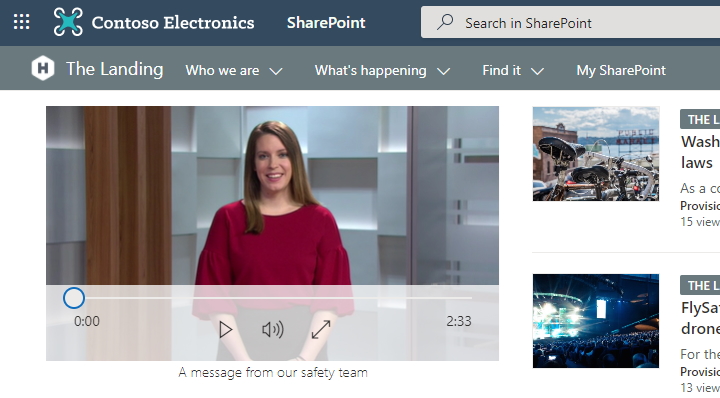This screenshot has width=720, height=398.
Task: Focus the Search in SharePoint box
Action: pyautogui.click(x=570, y=22)
